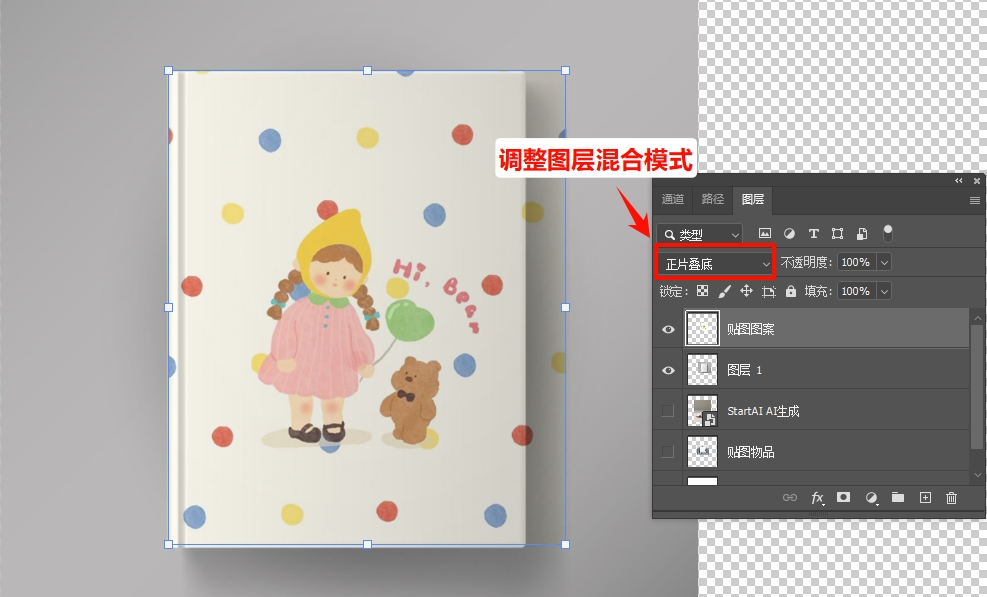This screenshot has height=597, width=987.
Task: Create a new group folder
Action: coord(896,497)
